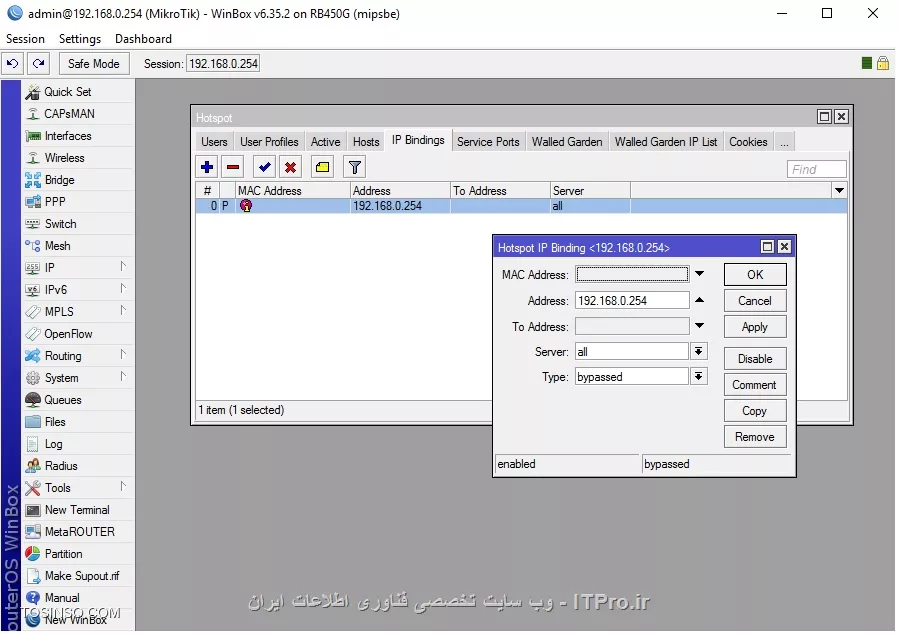899x634 pixels.
Task: Expand the Tools submenu in sidebar
Action: point(123,487)
